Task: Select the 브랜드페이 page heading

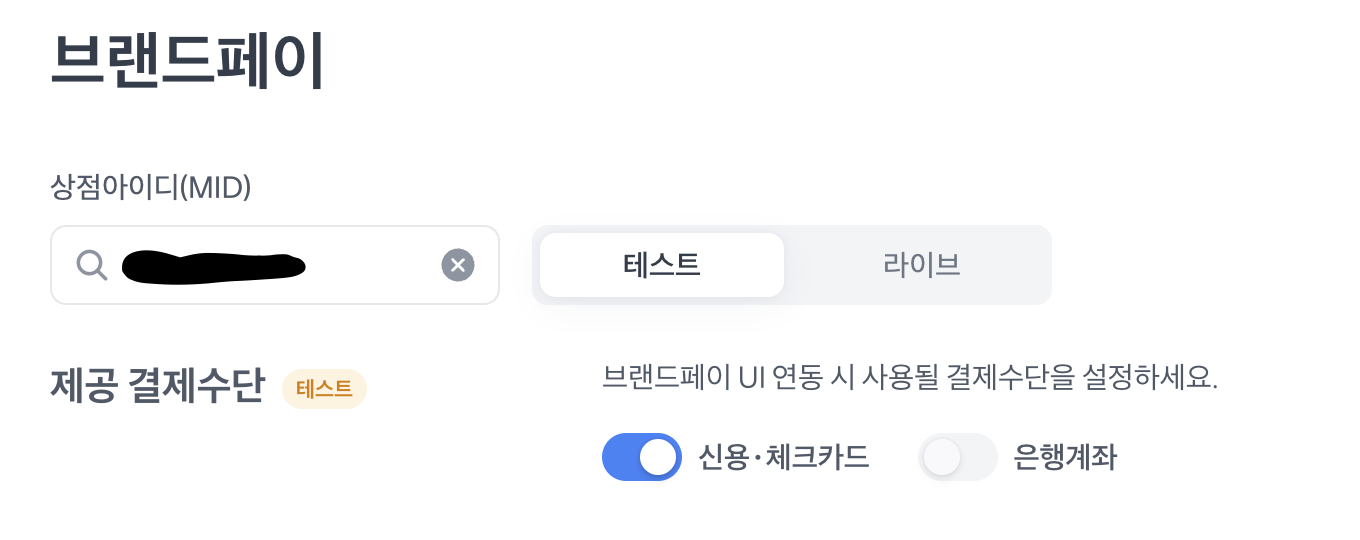Action: click(x=187, y=60)
